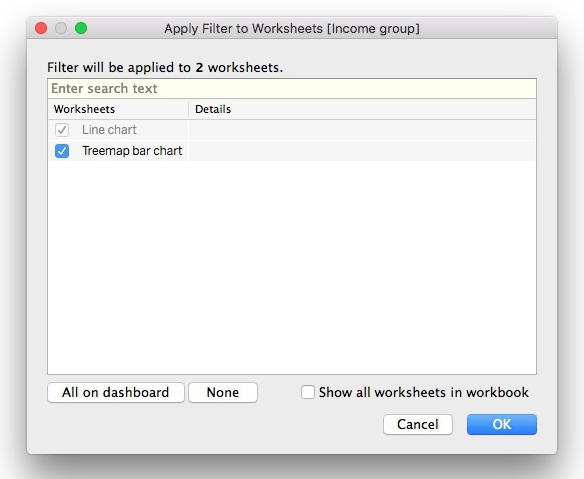
Task: Focus the Enter search text field
Action: (x=292, y=89)
